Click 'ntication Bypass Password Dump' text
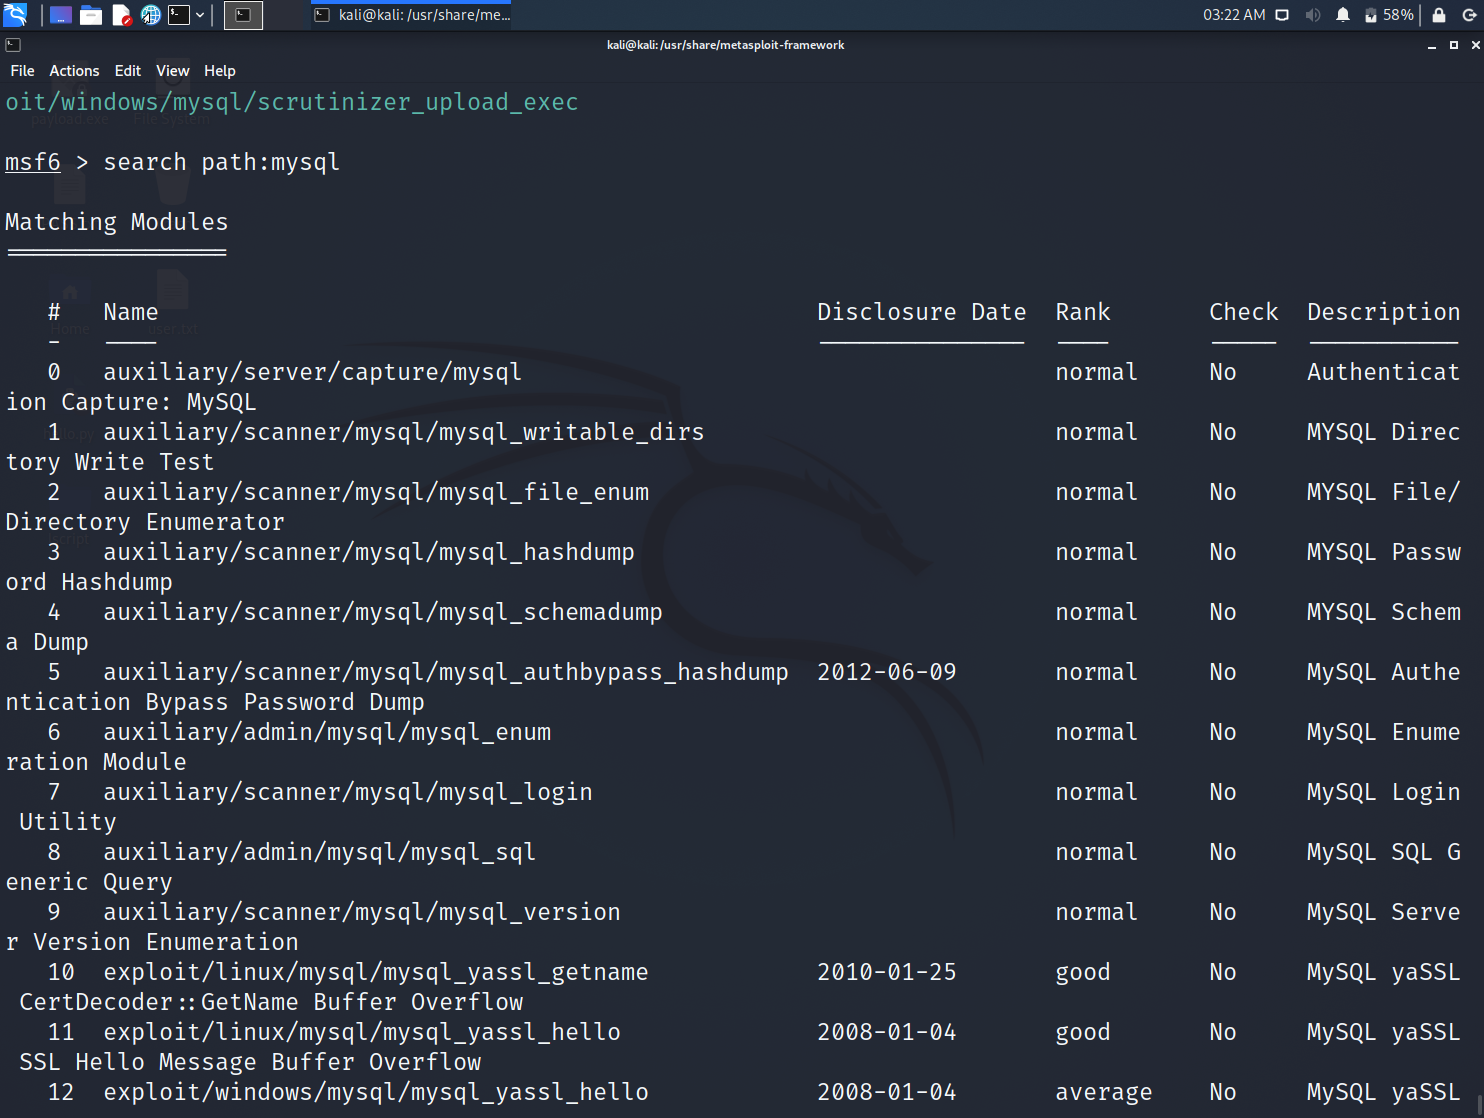Image resolution: width=1484 pixels, height=1118 pixels. point(215,702)
